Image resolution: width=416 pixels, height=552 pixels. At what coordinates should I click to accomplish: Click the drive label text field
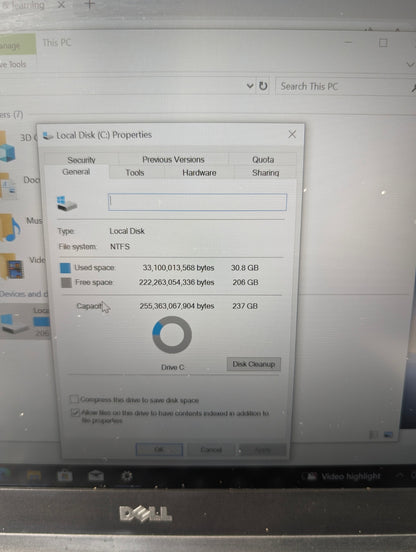click(197, 202)
